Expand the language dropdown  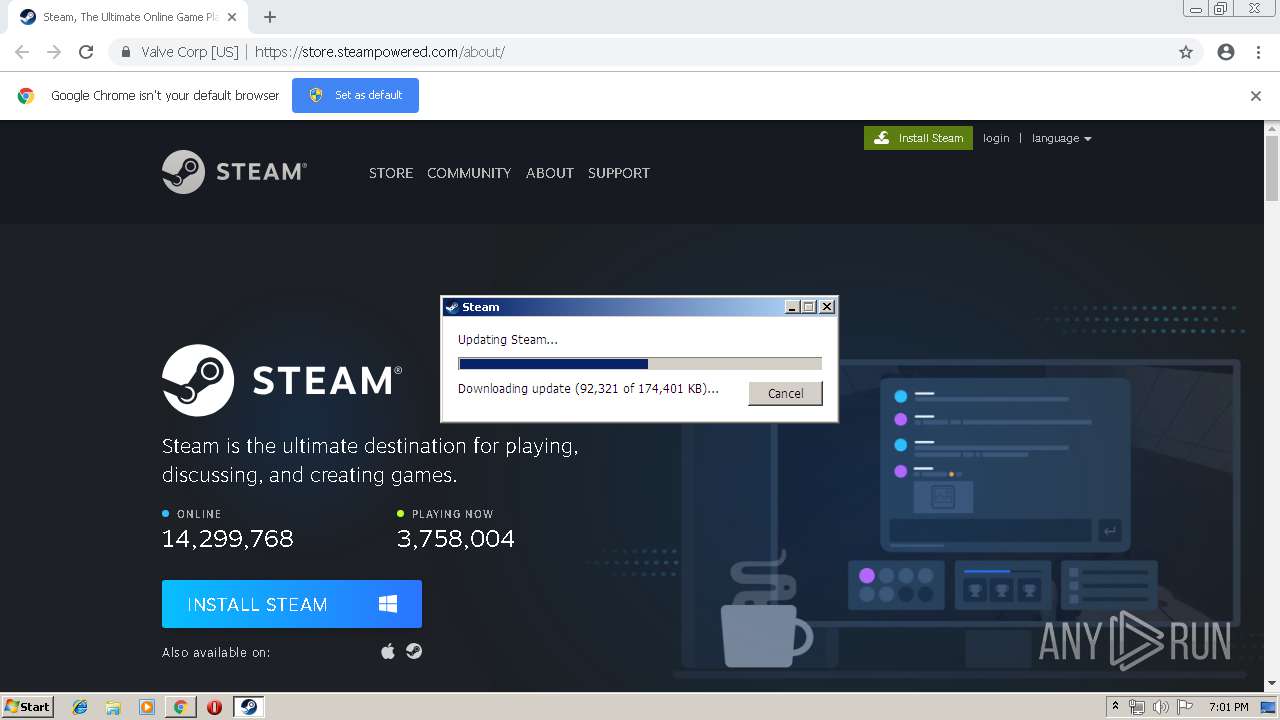(1061, 138)
